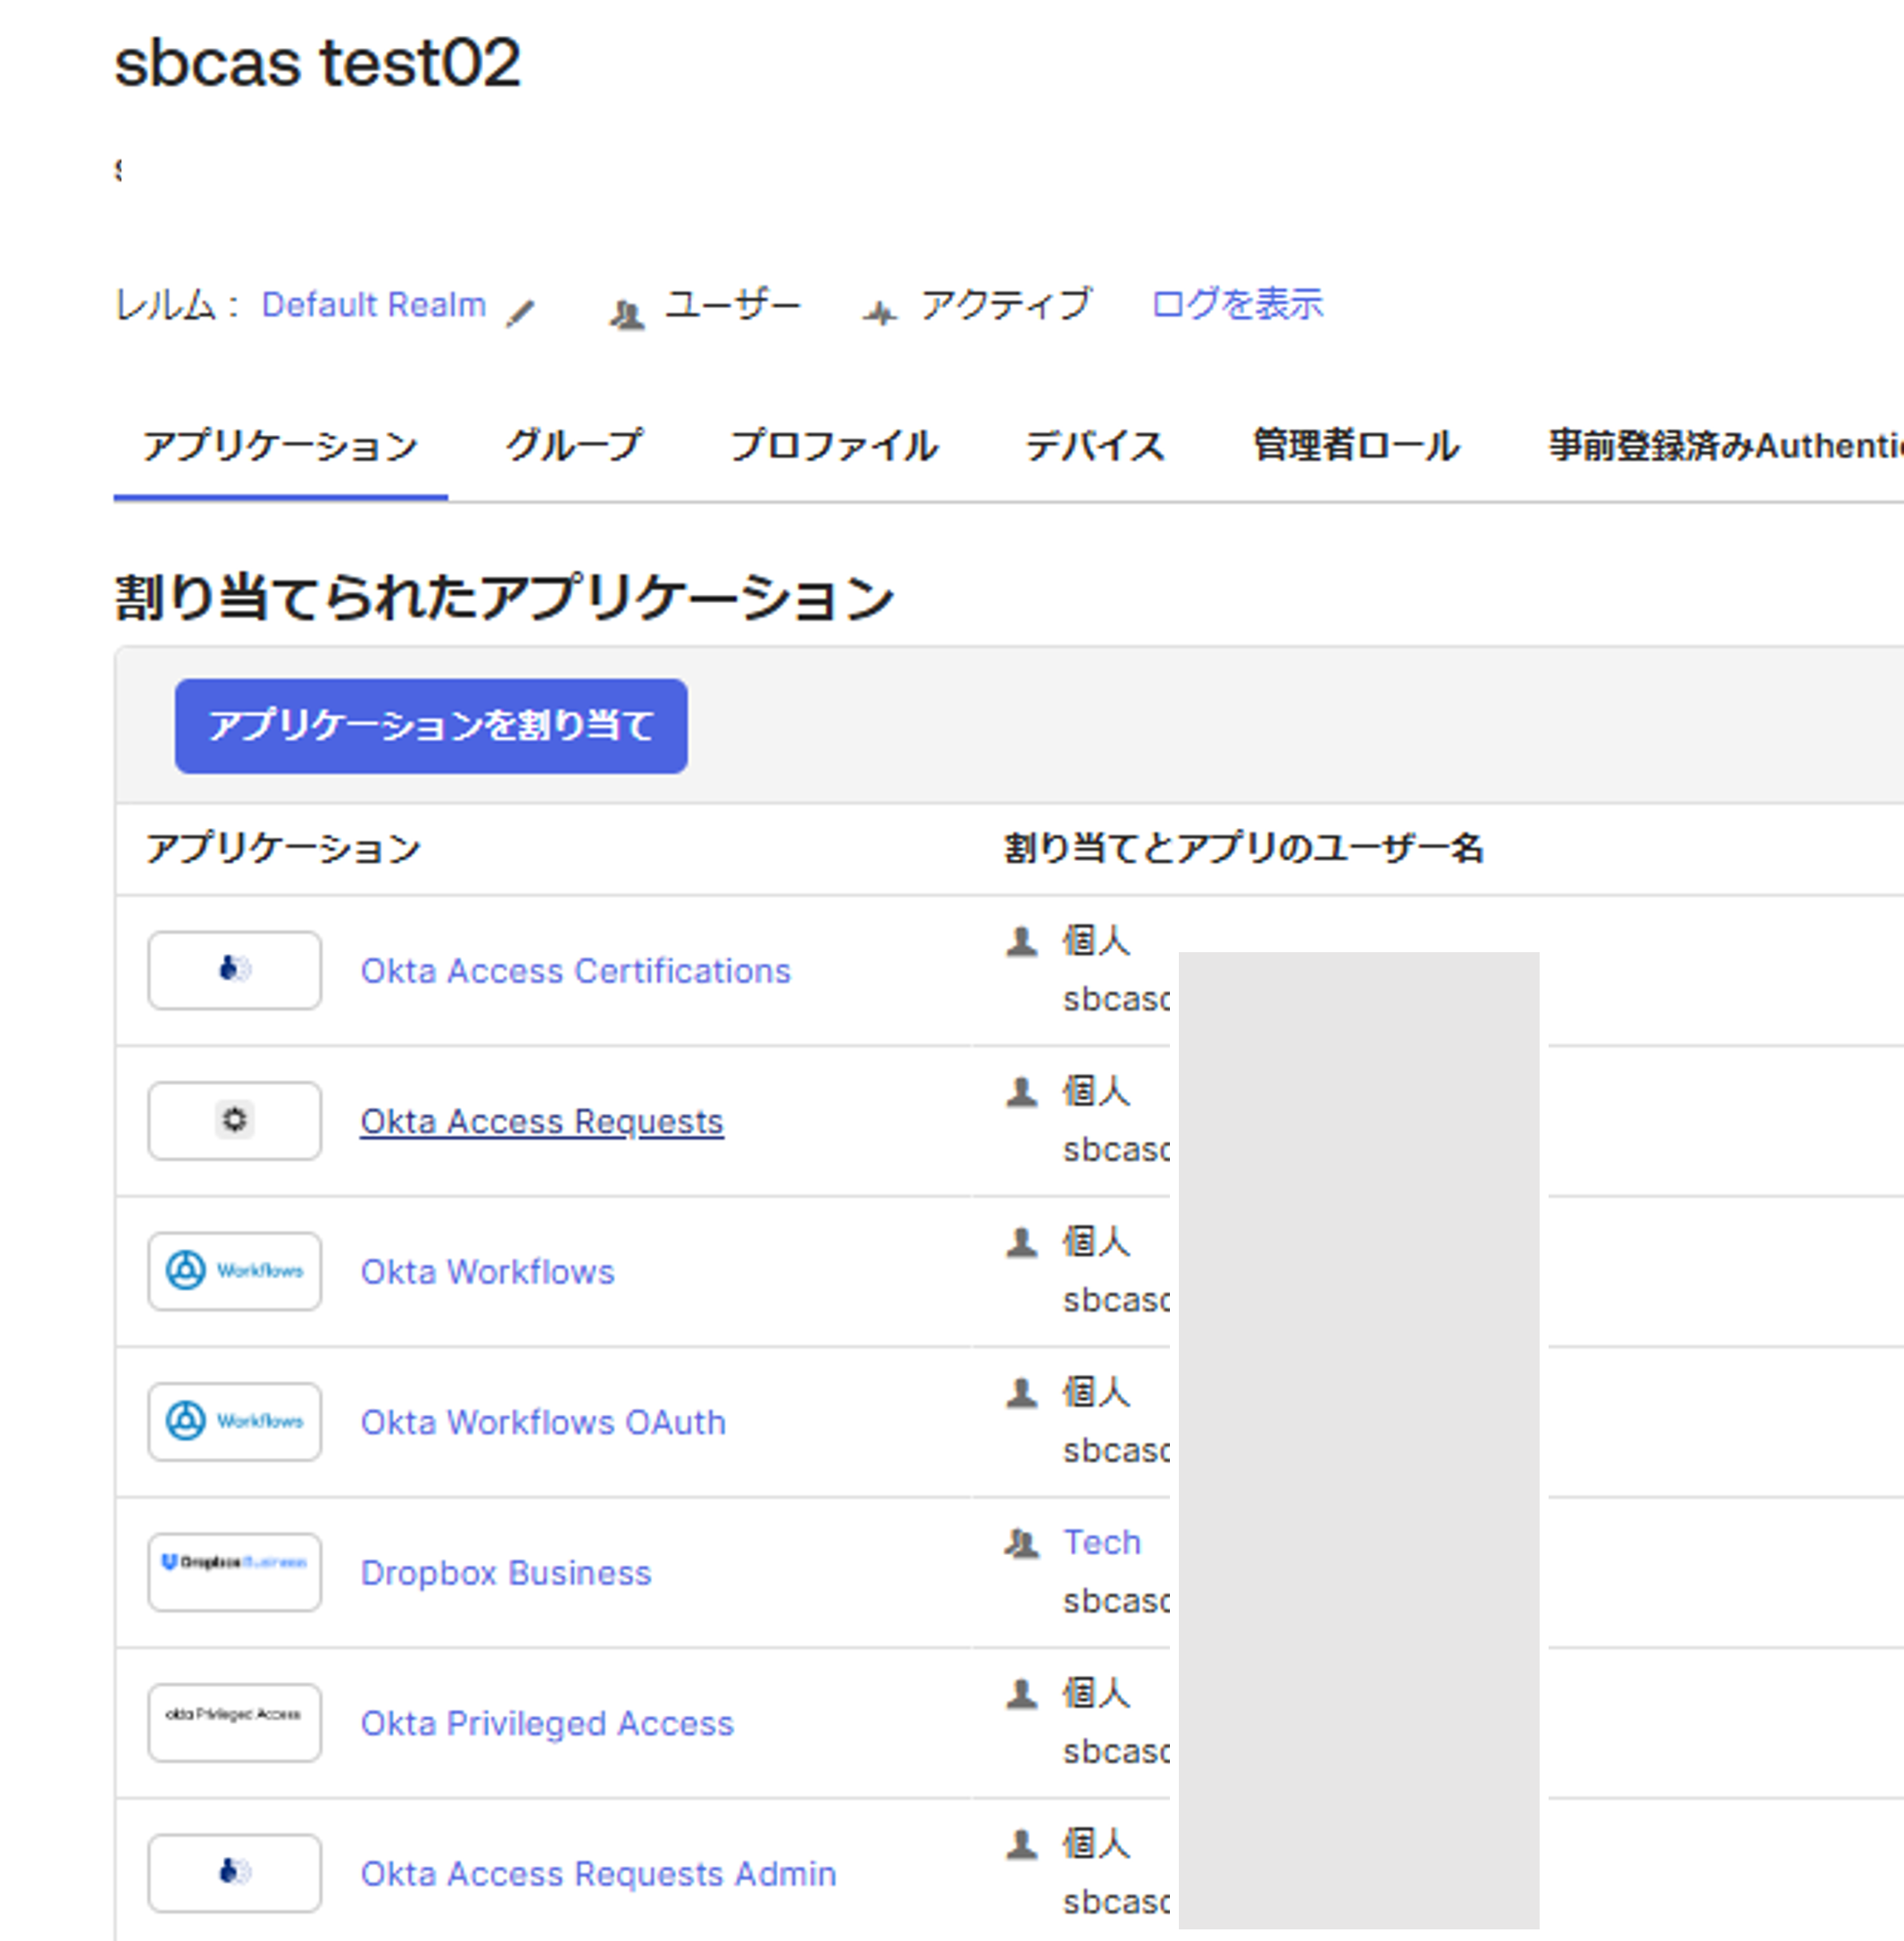
Task: Click person icon in Okta Workflows row
Action: (1021, 1242)
